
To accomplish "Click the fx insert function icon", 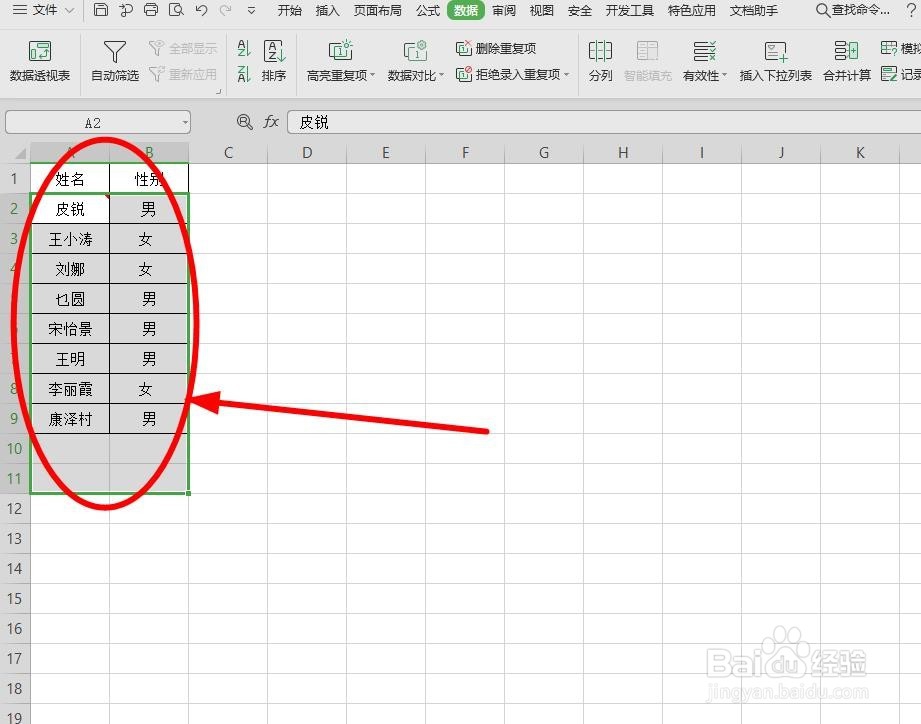I will [271, 122].
